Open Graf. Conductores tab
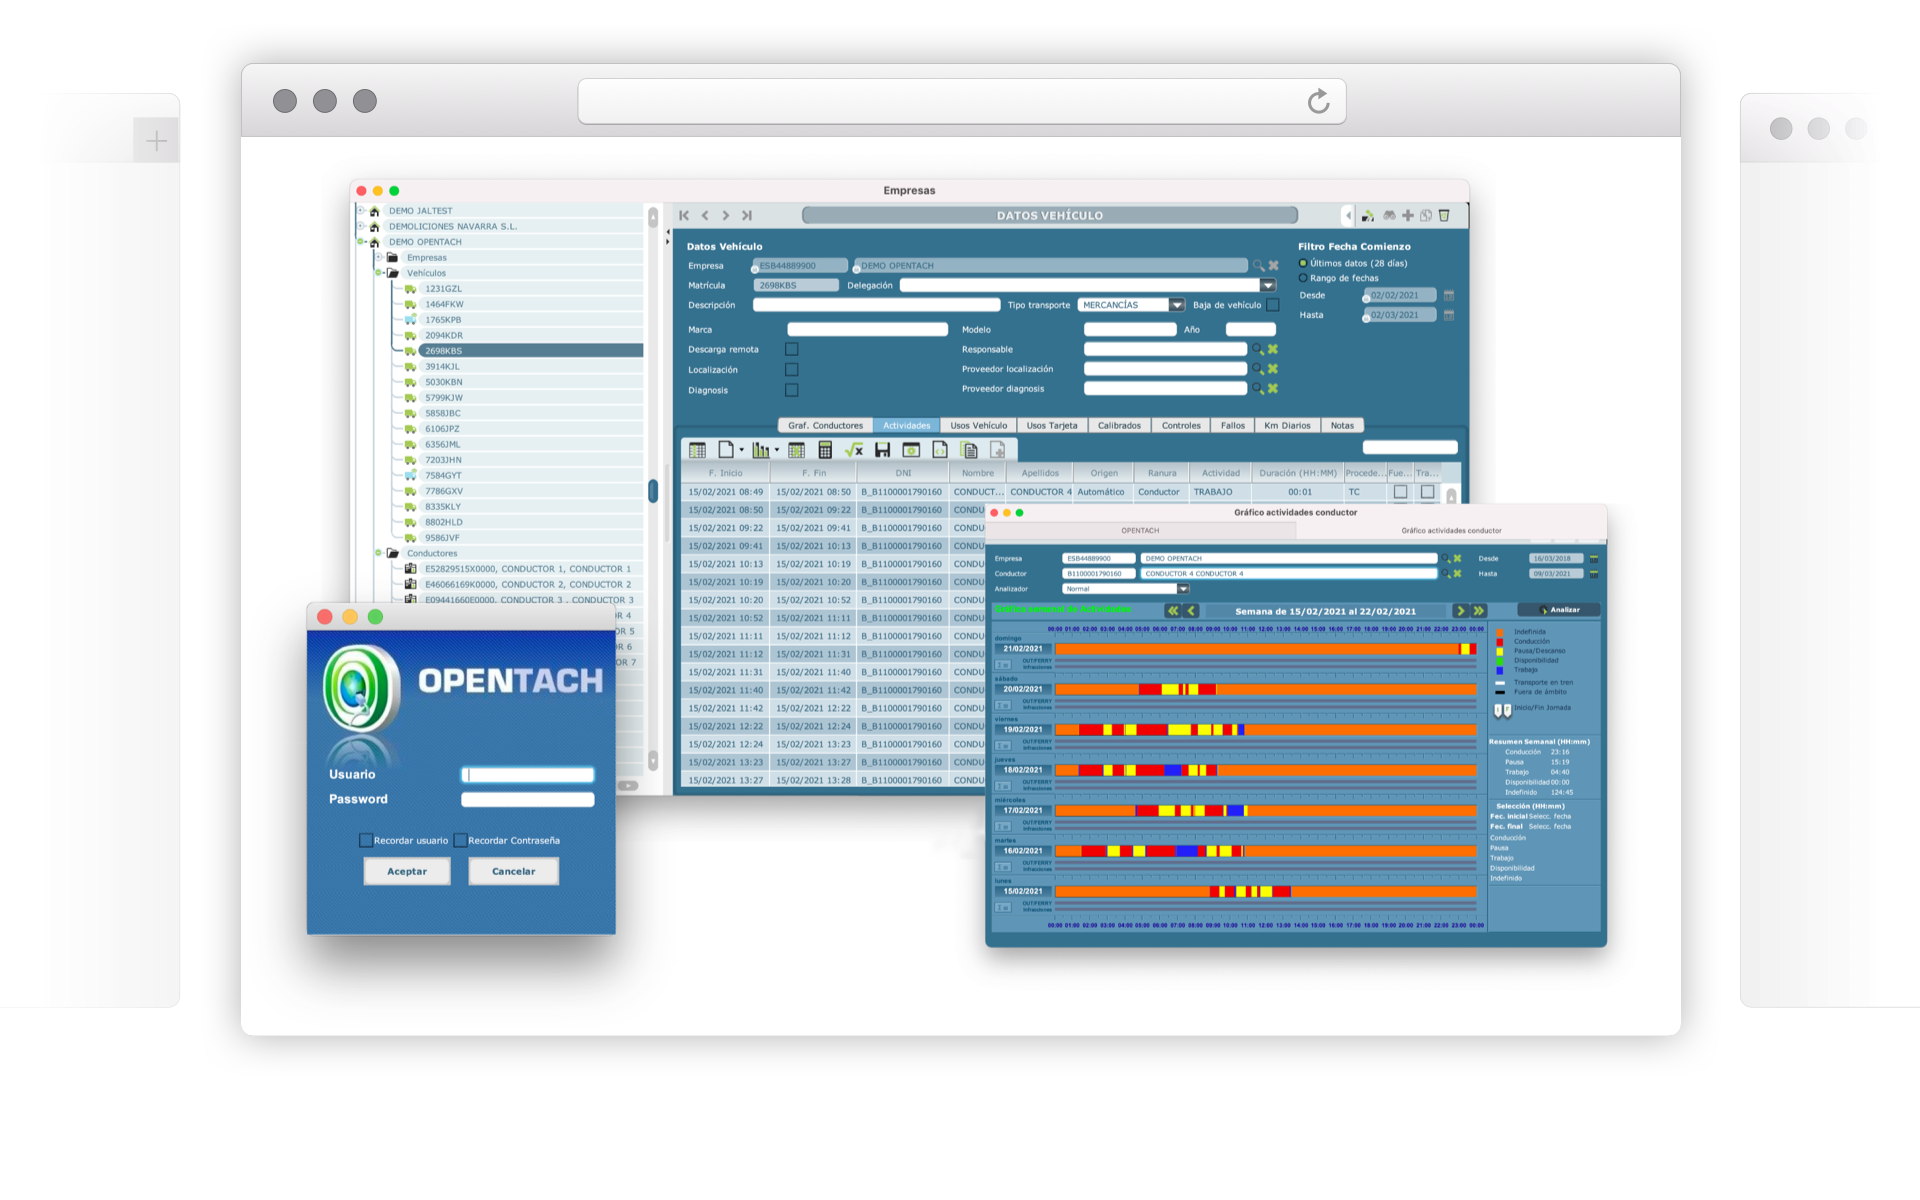The image size is (1920, 1200). tap(825, 426)
